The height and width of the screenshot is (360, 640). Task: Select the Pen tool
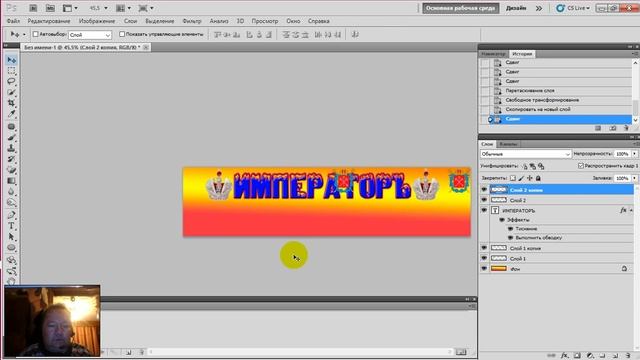point(11,215)
